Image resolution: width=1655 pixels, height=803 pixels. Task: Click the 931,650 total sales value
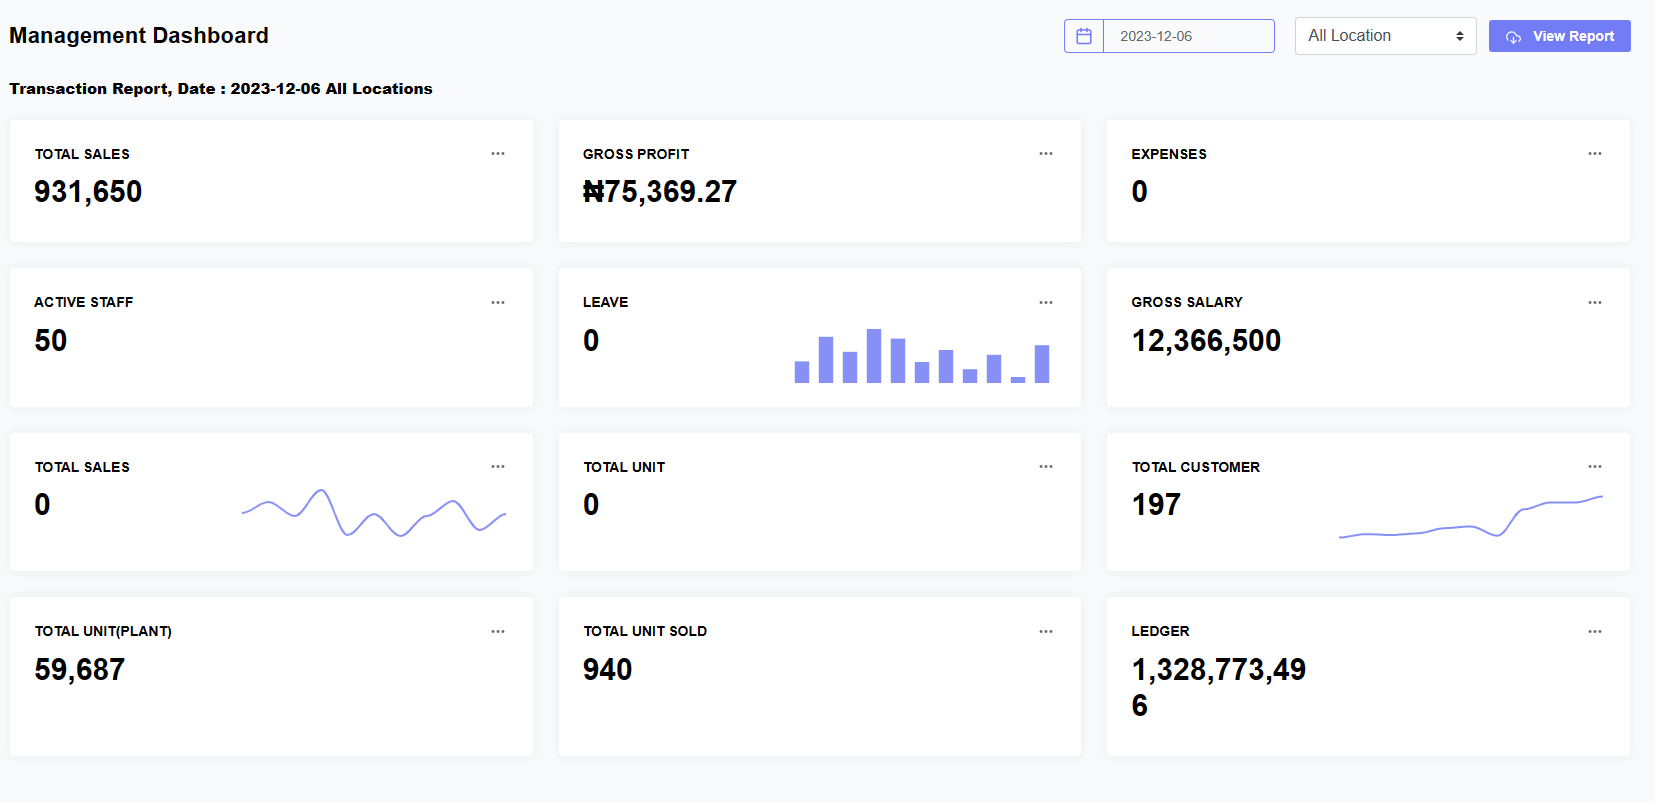(88, 192)
